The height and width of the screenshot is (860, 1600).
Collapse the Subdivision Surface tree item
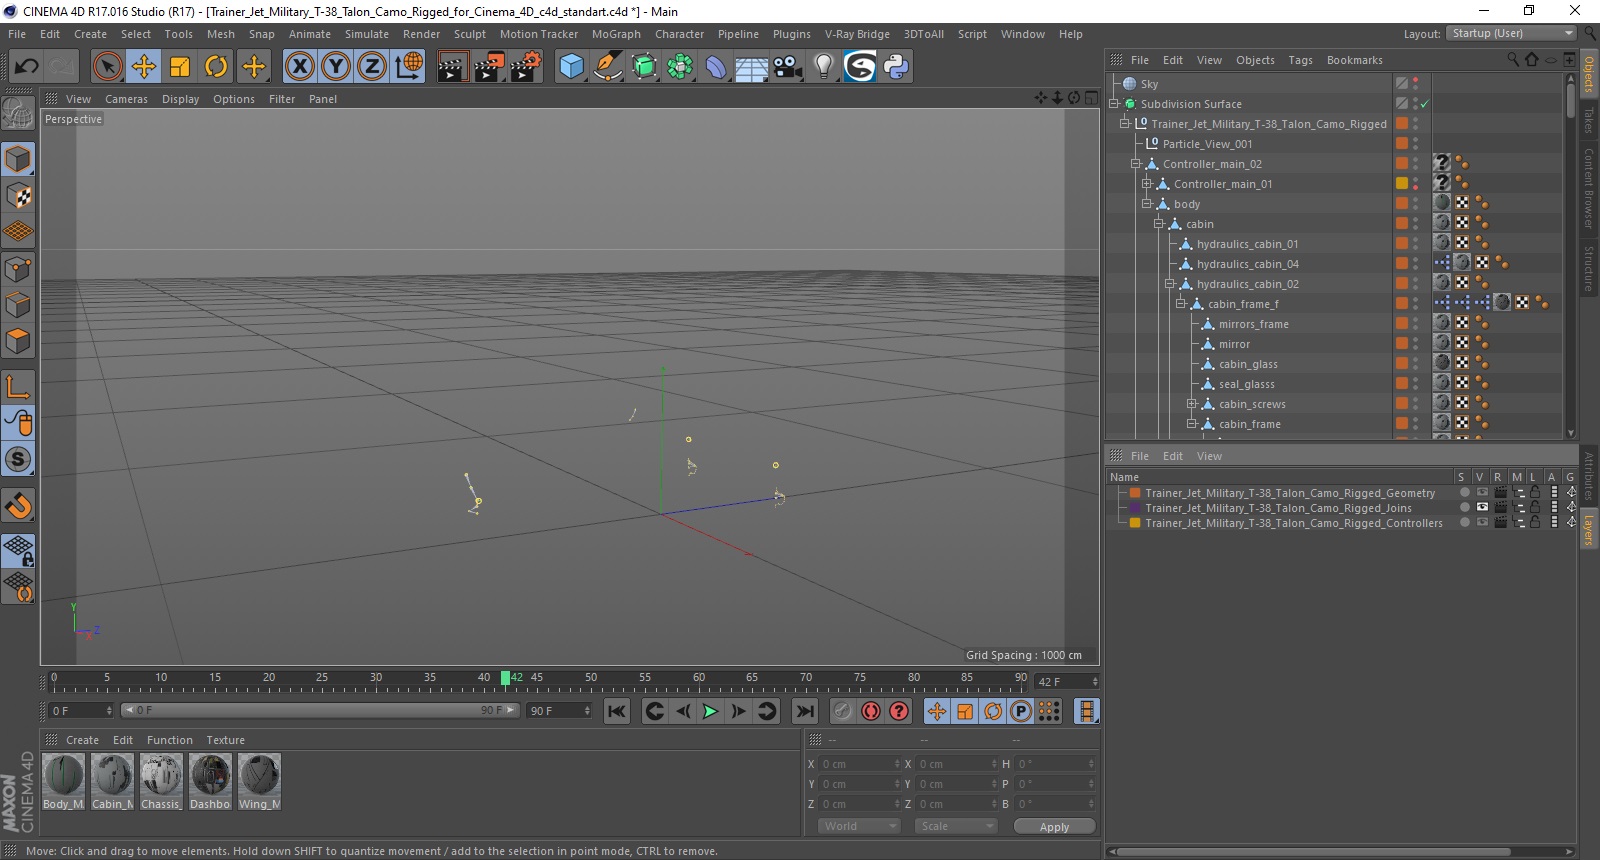(x=1114, y=104)
